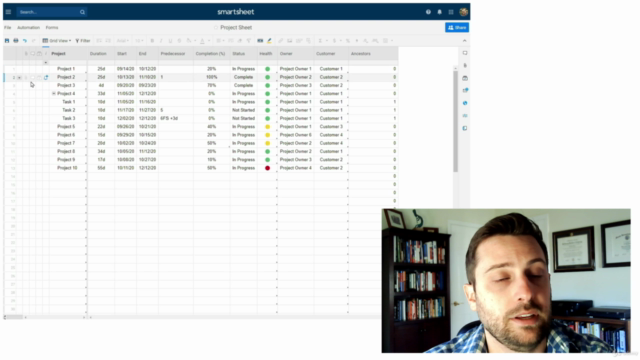
Task: Open the row 2 menu dropdown arrow
Action: coord(19,77)
